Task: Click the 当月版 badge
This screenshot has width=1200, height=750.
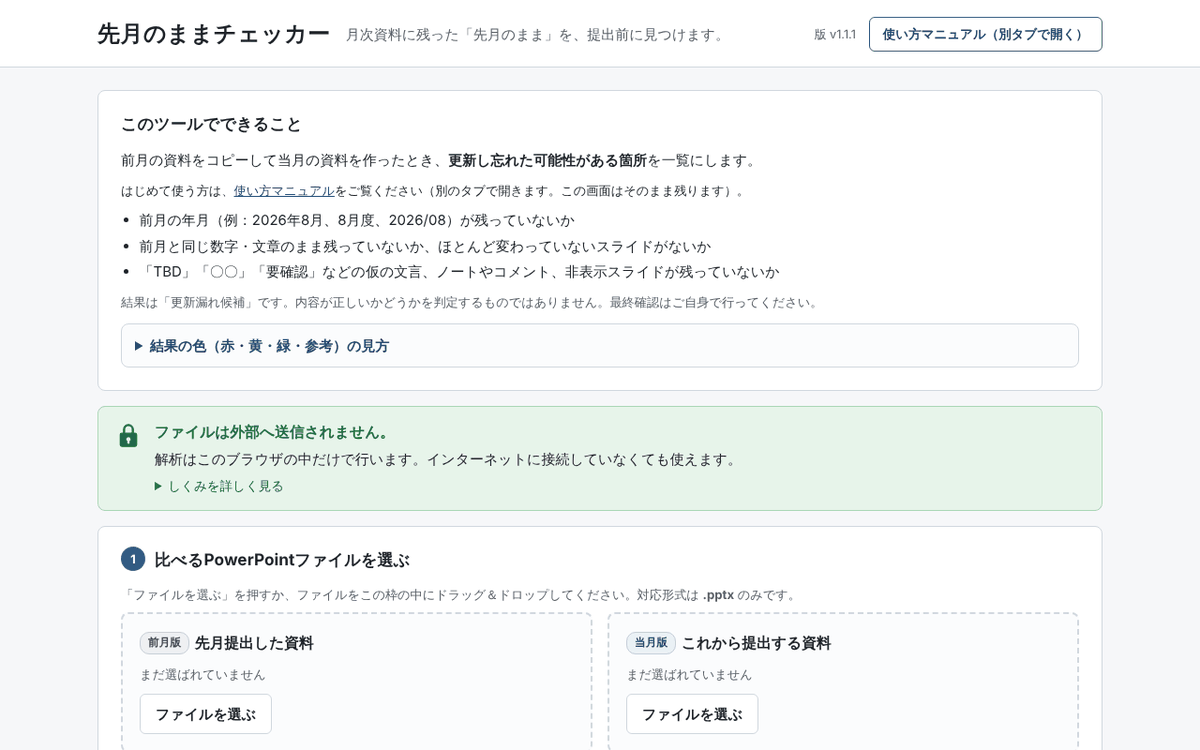Action: [x=651, y=643]
